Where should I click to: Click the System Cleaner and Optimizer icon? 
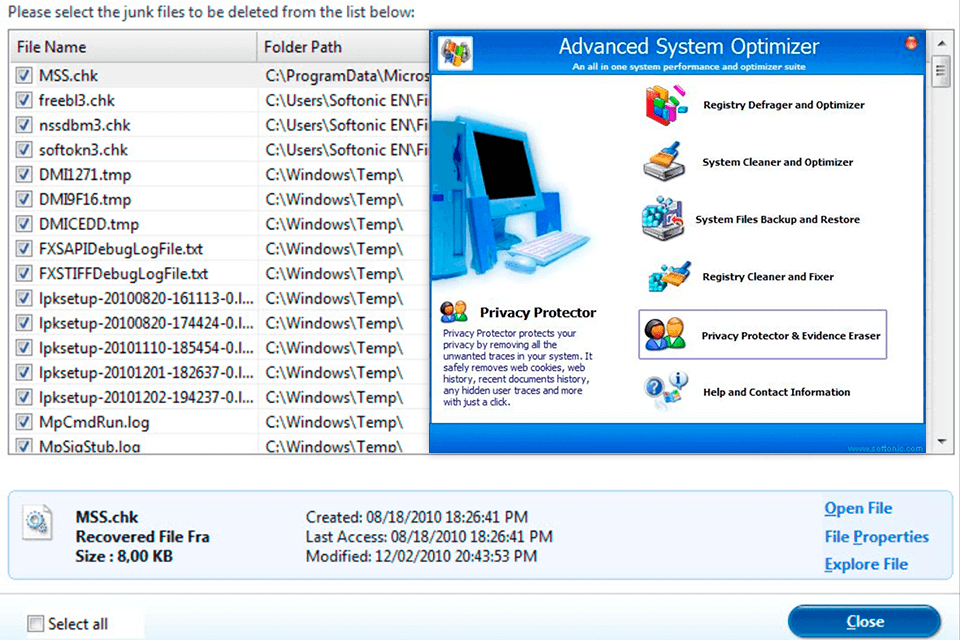click(664, 162)
